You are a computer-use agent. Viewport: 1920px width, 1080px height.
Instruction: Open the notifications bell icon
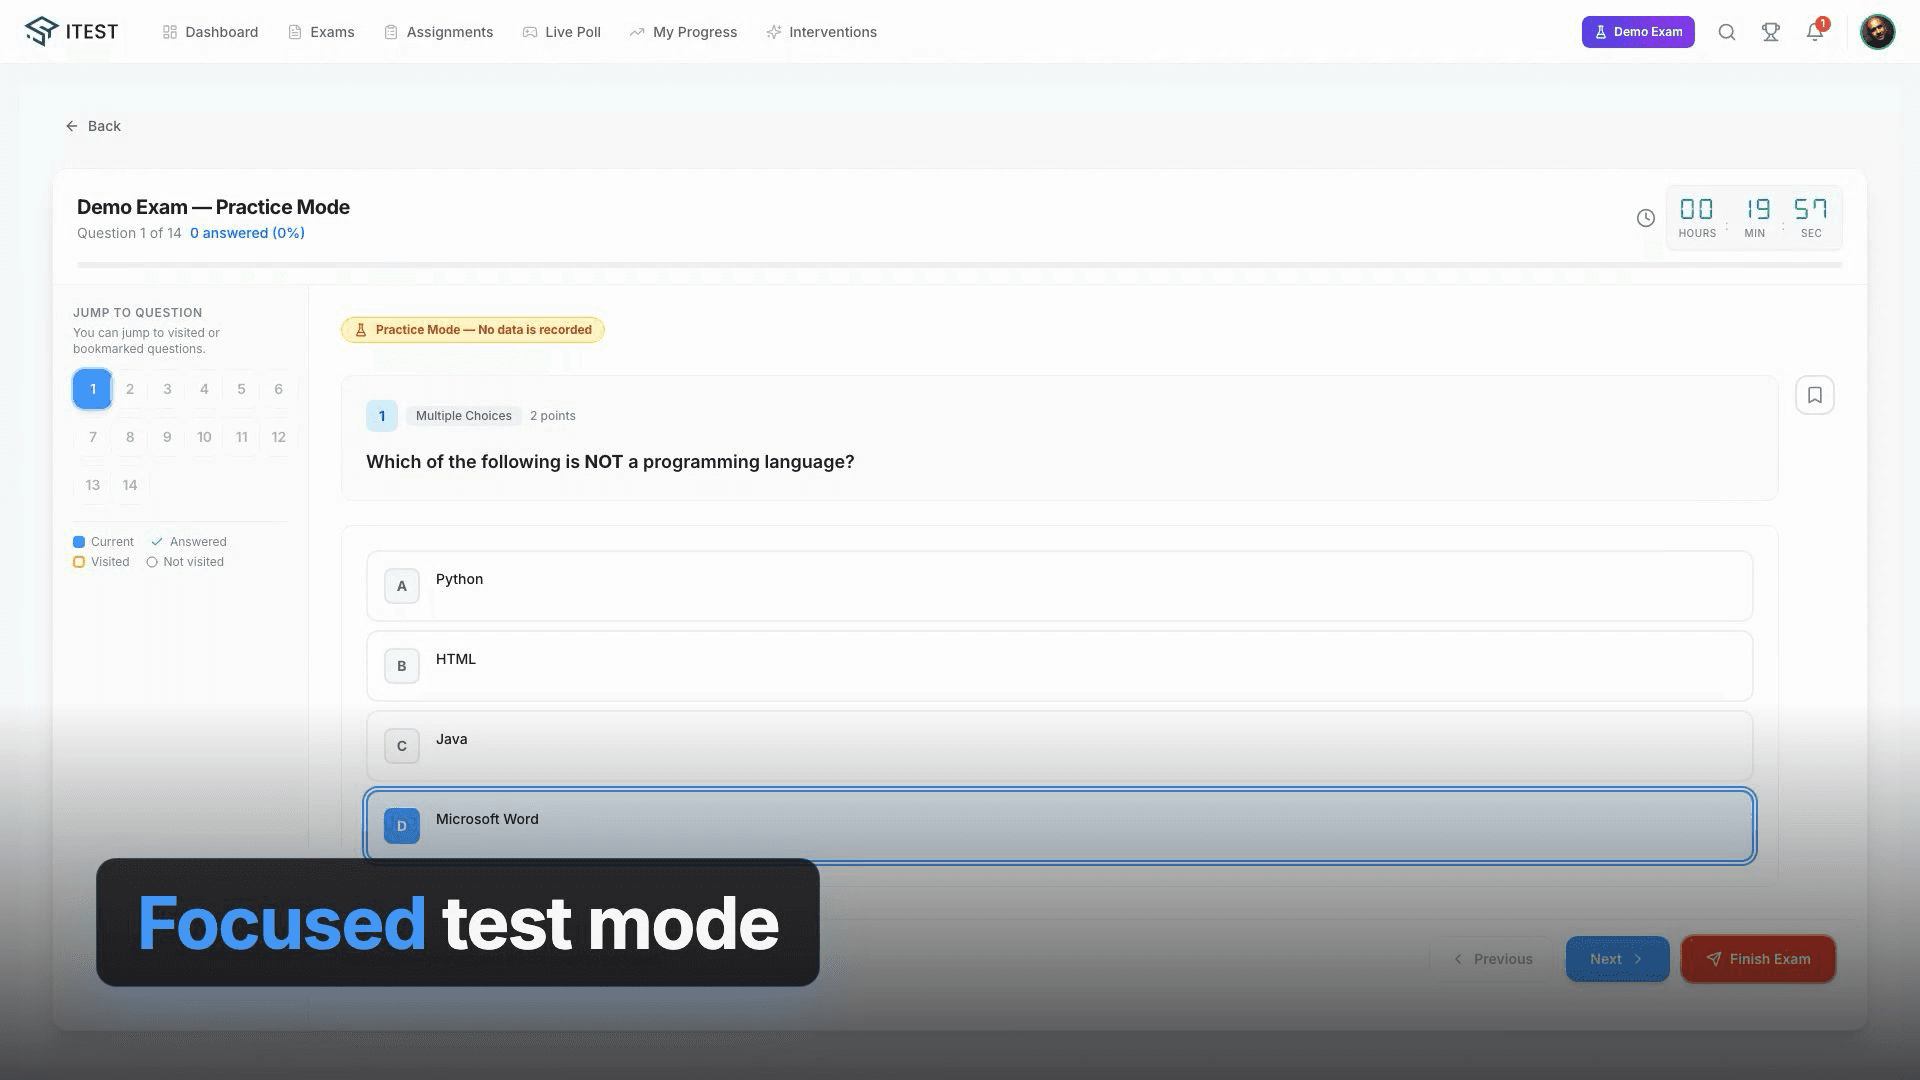click(x=1815, y=32)
